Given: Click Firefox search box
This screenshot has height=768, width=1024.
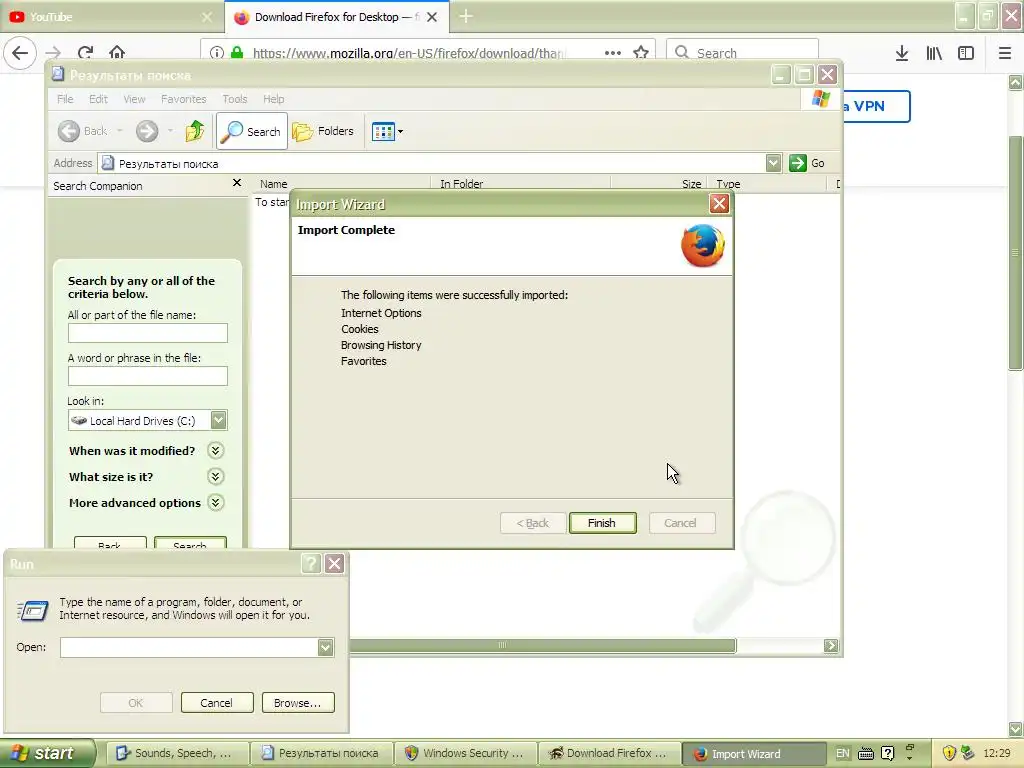Looking at the screenshot, I should coord(742,53).
